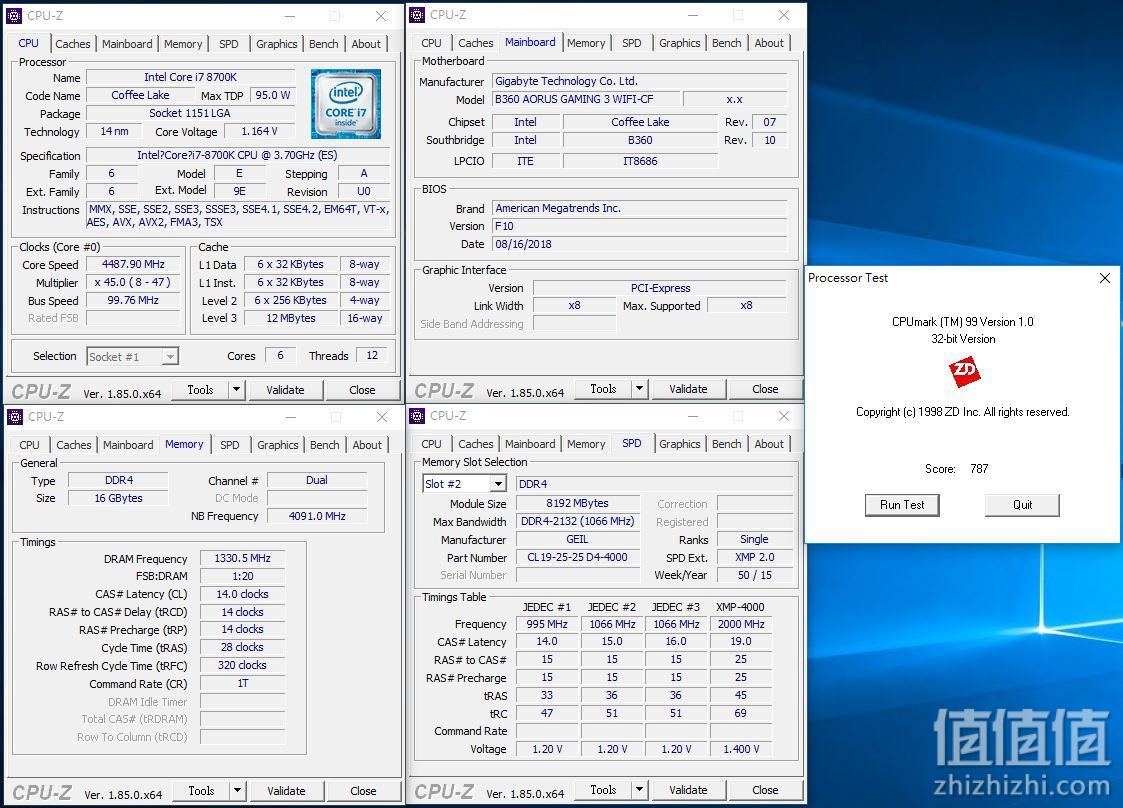Click the red ZD logo in Processor Test
Screen dimensions: 1123x808
pyautogui.click(x=963, y=371)
